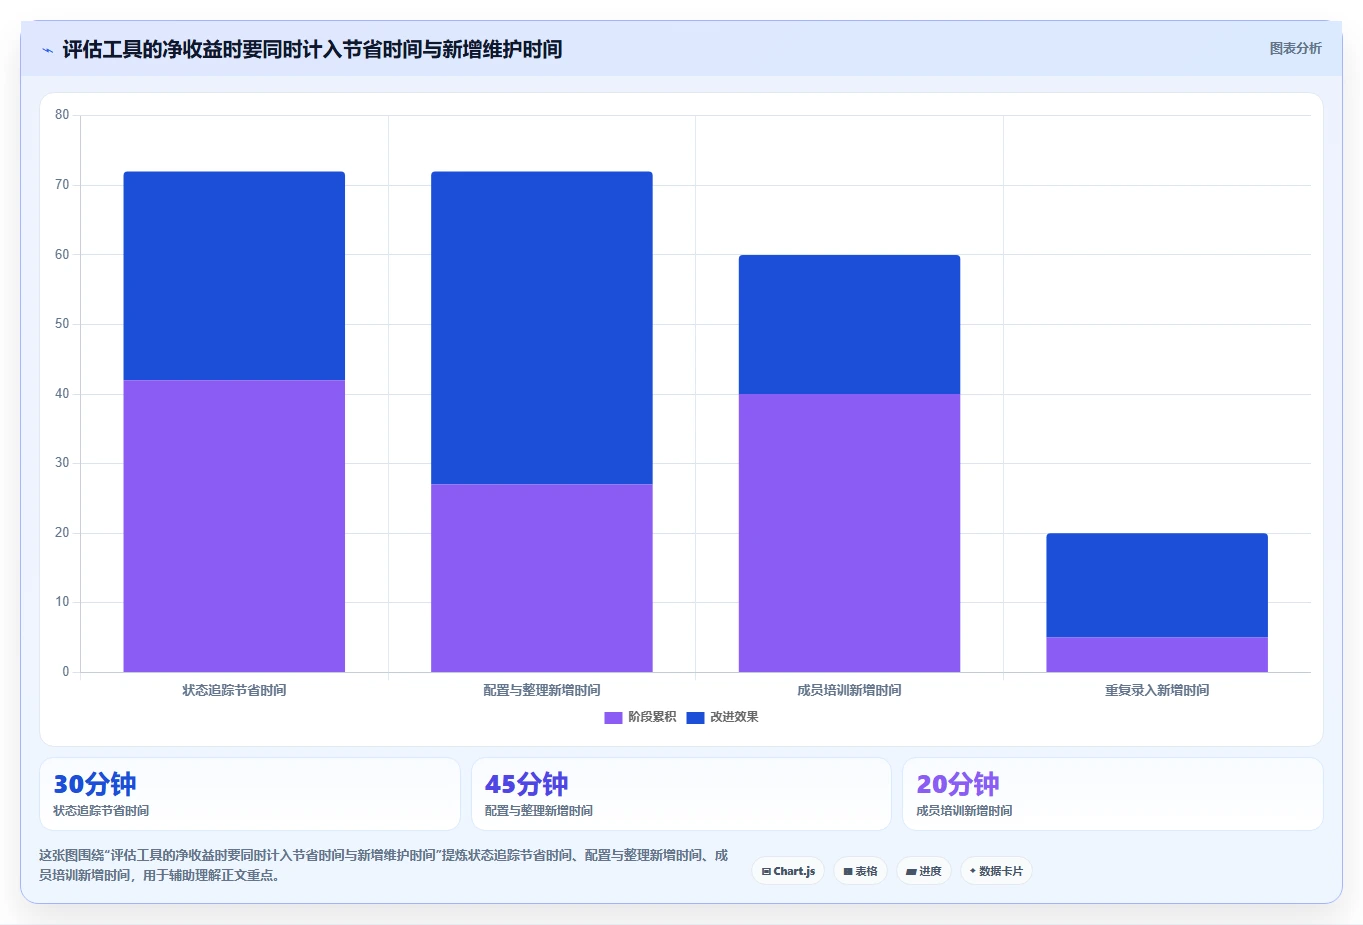
Task: Click purple bar segment for 配置与整理新增时间
Action: [x=542, y=578]
